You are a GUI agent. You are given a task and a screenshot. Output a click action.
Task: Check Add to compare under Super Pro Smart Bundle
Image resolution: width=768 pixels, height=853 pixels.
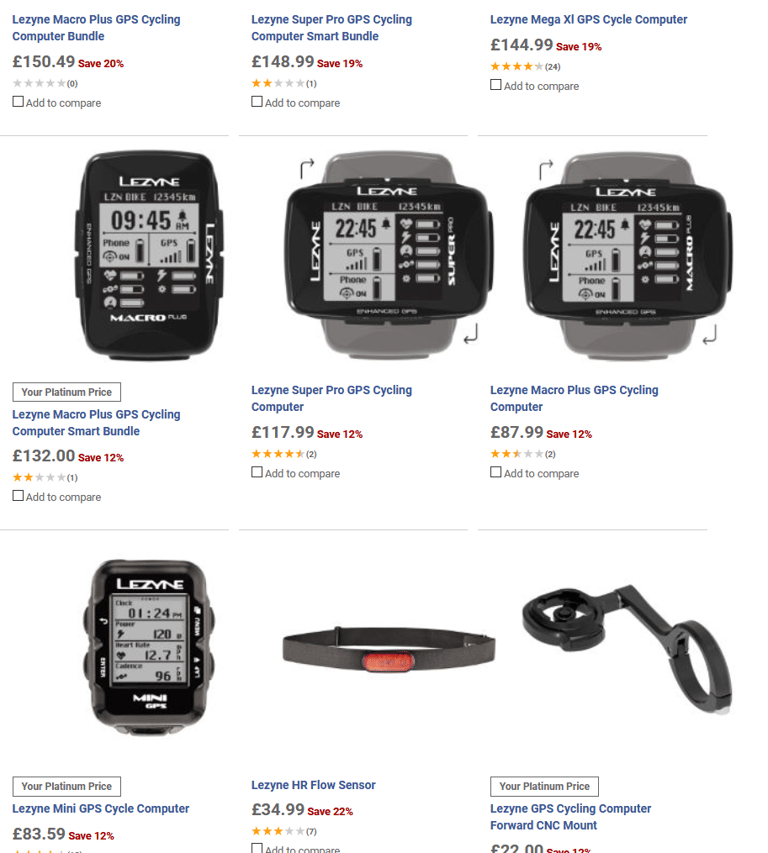point(257,102)
